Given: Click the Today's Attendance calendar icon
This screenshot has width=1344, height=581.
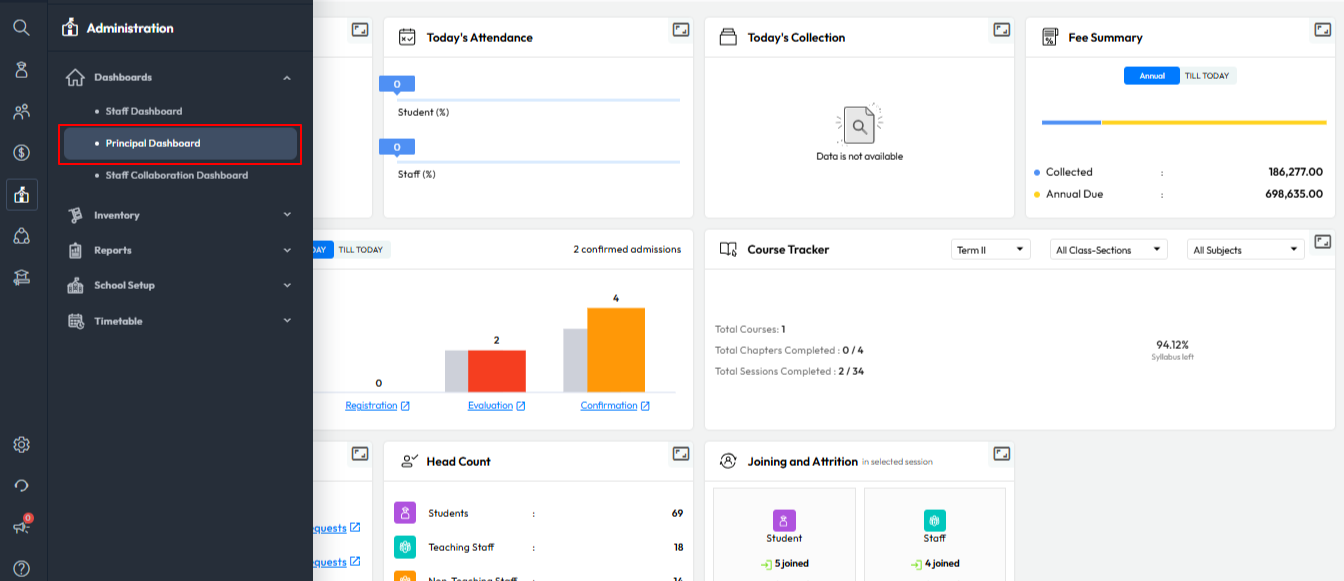Looking at the screenshot, I should 407,37.
